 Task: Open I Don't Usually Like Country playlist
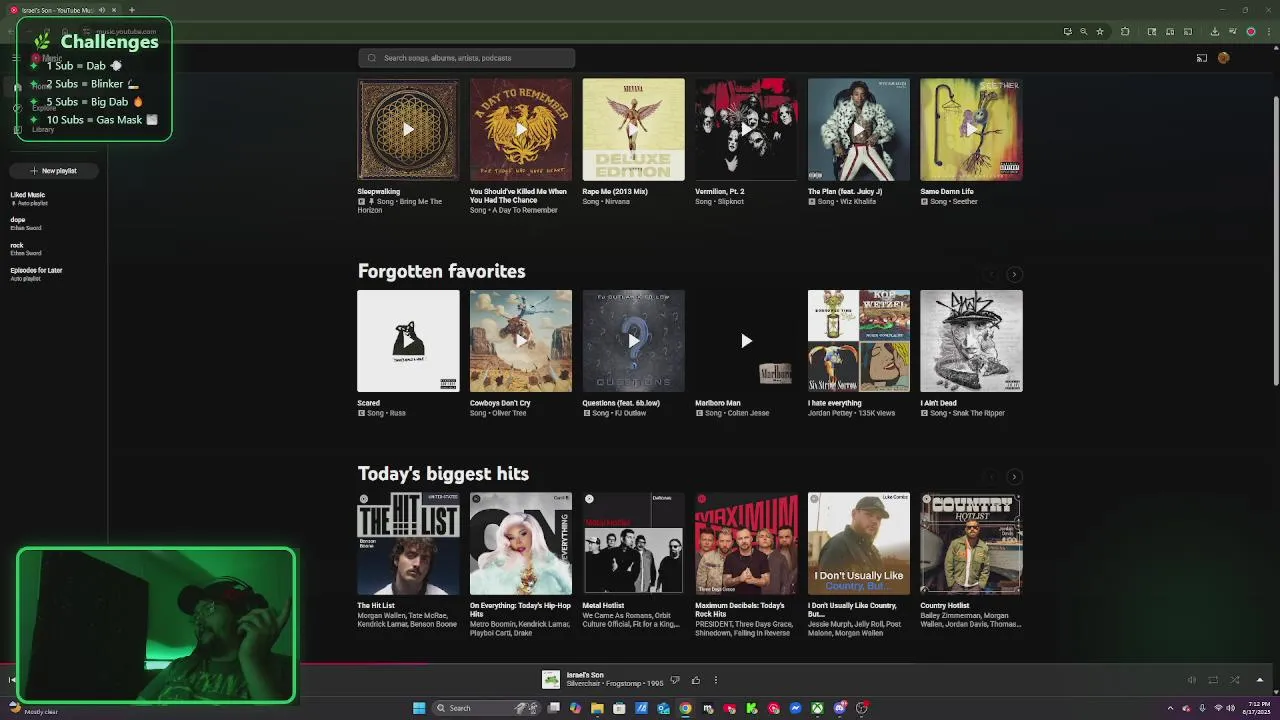pyautogui.click(x=859, y=543)
